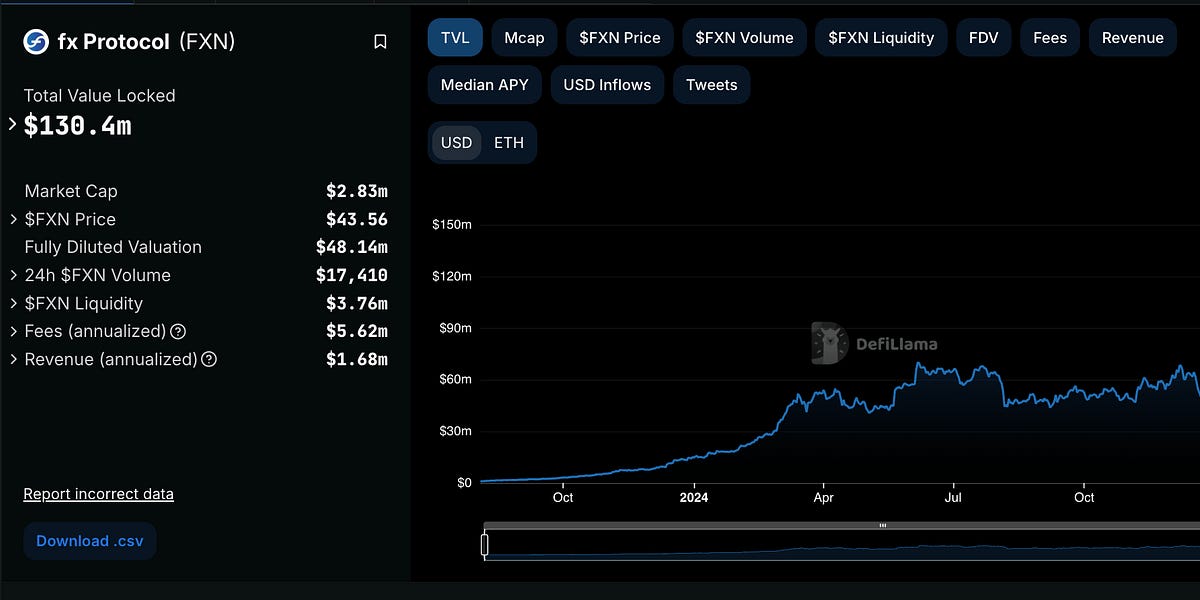Enable the Mcap chart metric

[524, 38]
